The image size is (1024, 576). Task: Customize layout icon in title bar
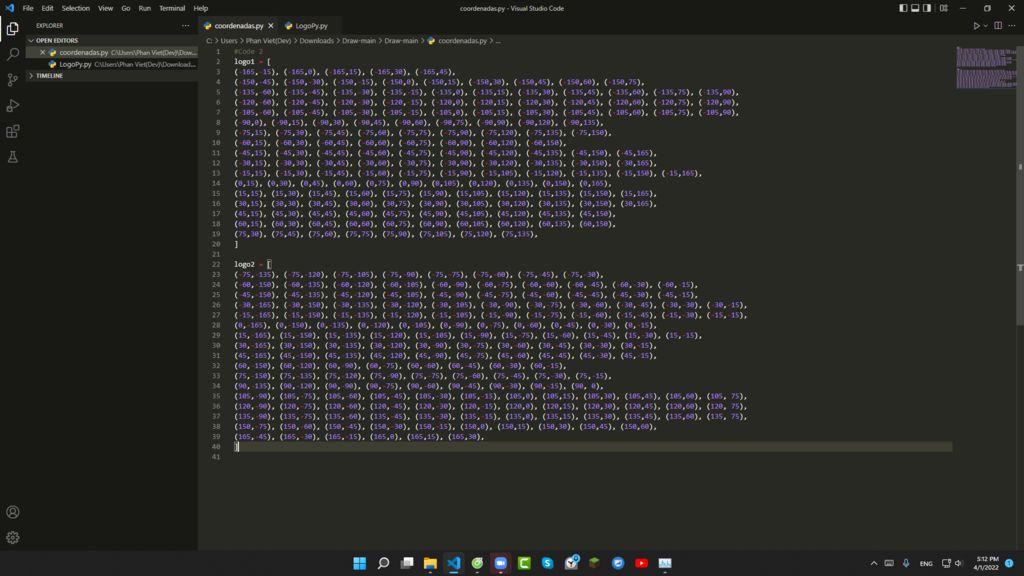[944, 8]
